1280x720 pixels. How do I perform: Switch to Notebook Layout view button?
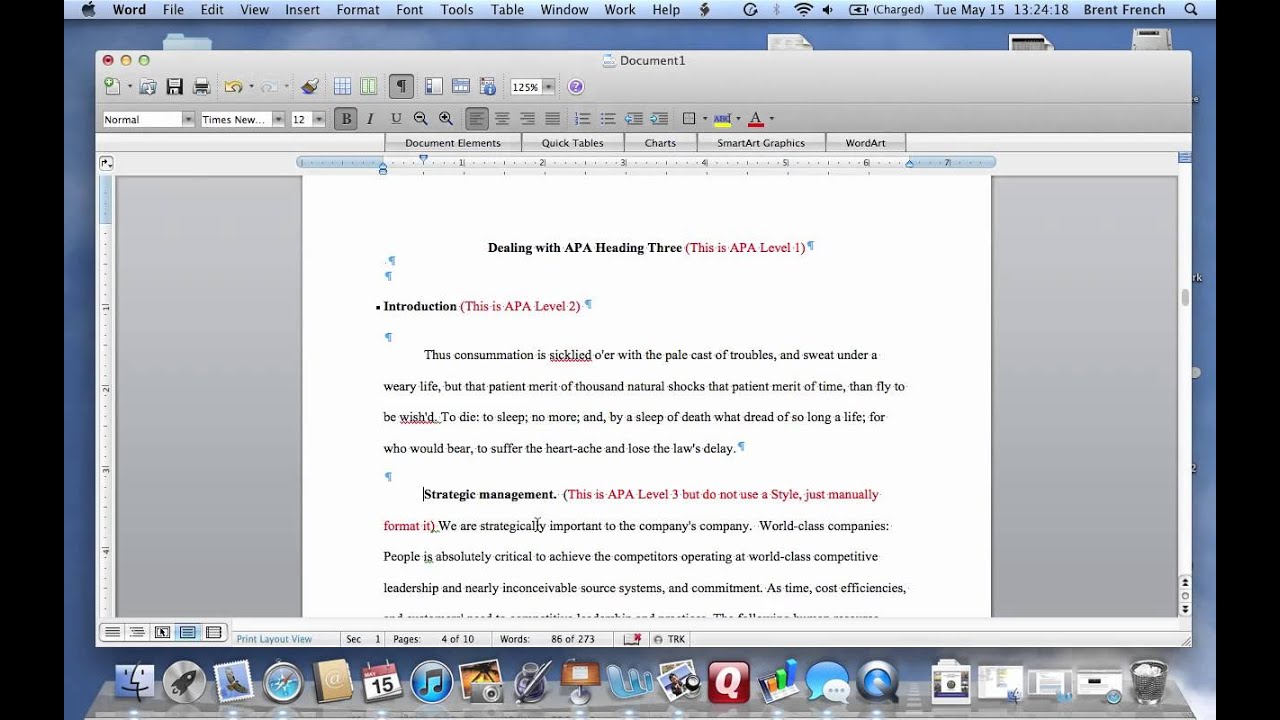pos(213,632)
